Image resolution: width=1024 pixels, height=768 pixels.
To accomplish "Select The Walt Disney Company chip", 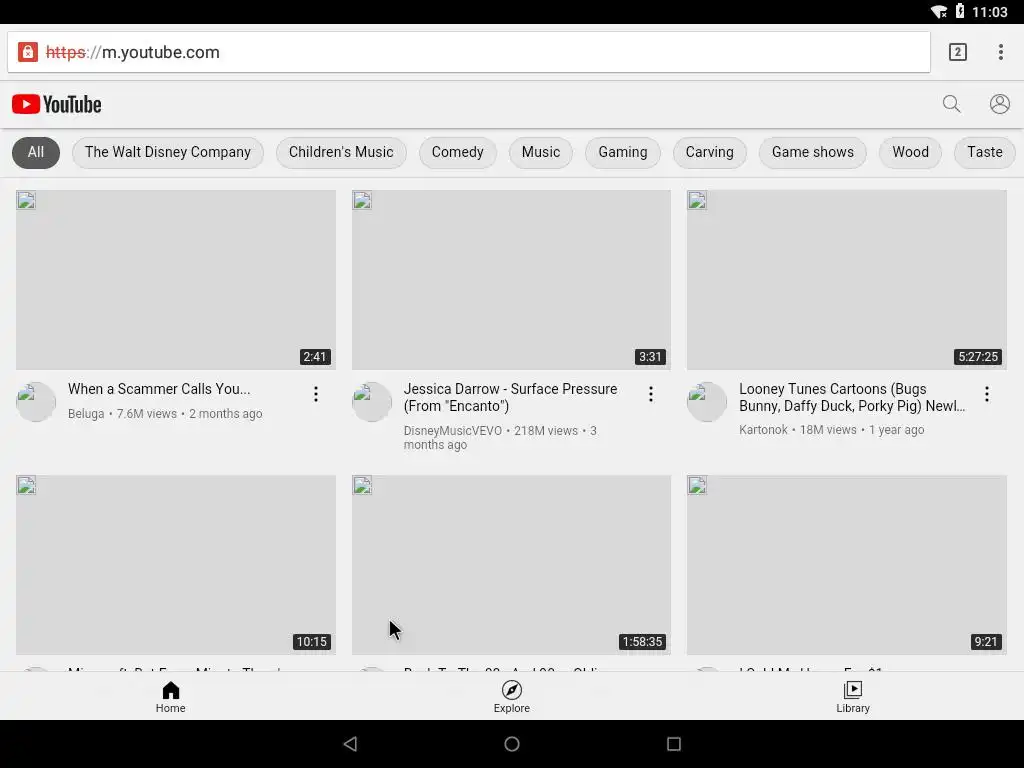I will (168, 152).
